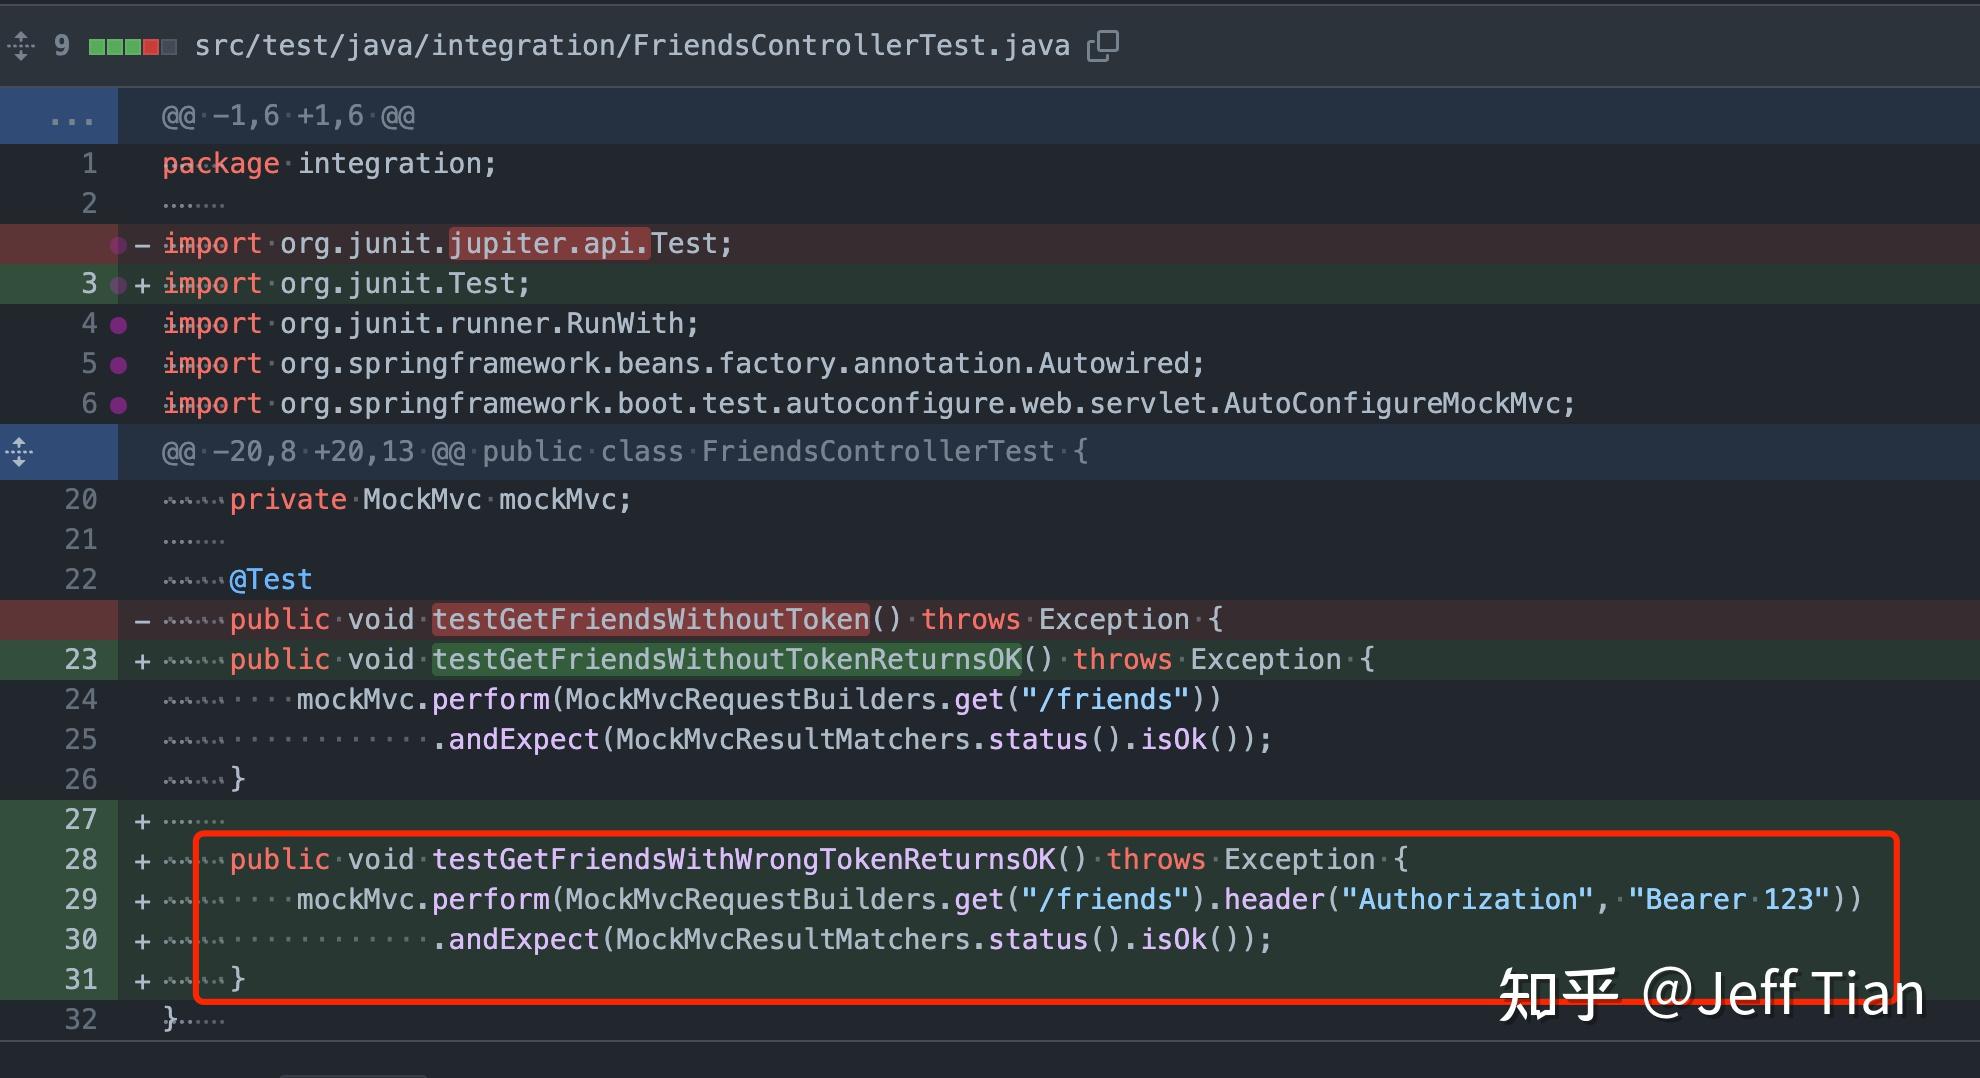Copy the file path using the copy icon
1980x1078 pixels.
(1103, 45)
